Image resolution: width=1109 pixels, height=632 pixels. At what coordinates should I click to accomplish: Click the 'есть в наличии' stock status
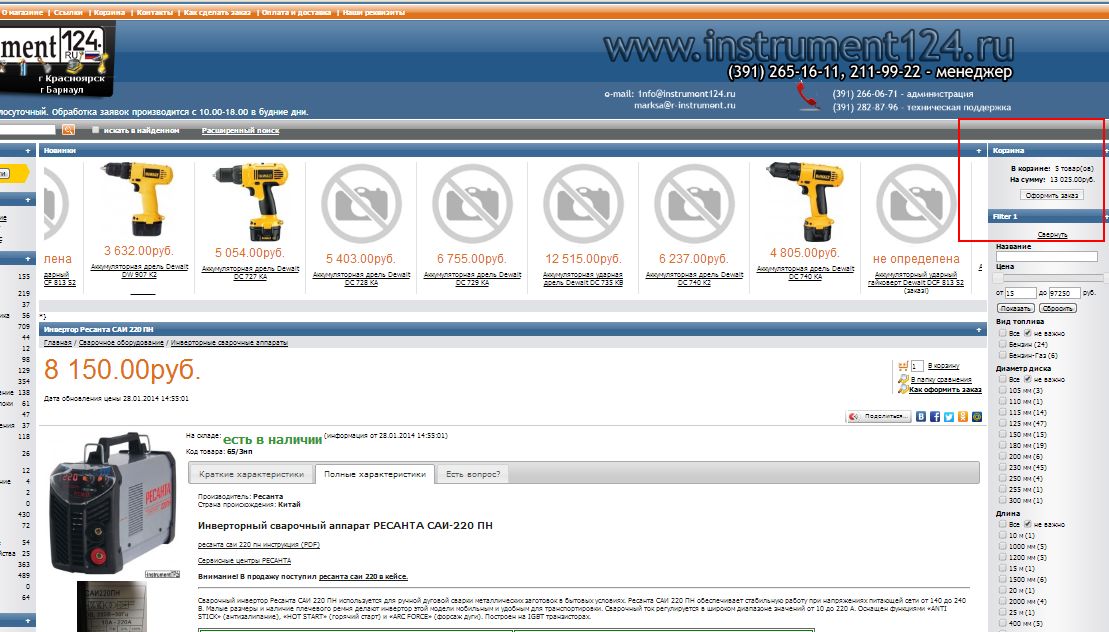click(x=272, y=440)
